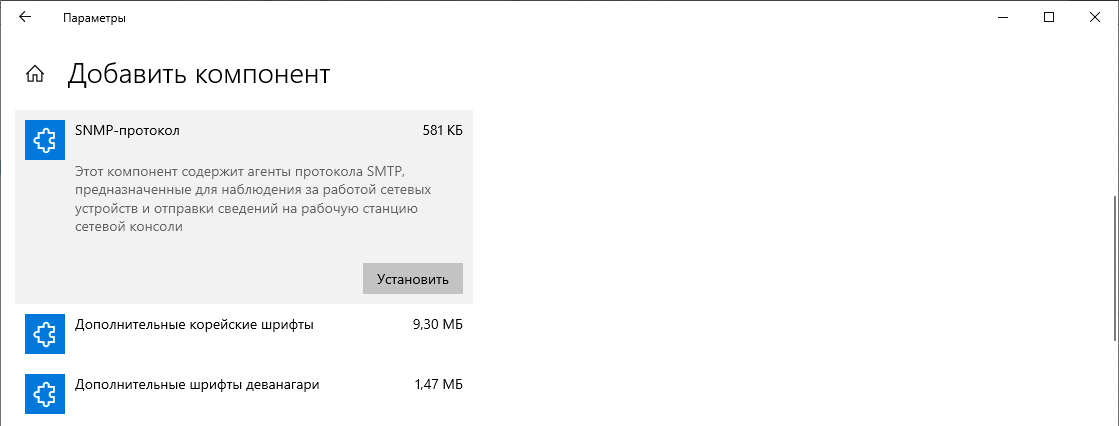Click the Devanagari fonts component icon
1119x426 pixels.
[x=44, y=392]
